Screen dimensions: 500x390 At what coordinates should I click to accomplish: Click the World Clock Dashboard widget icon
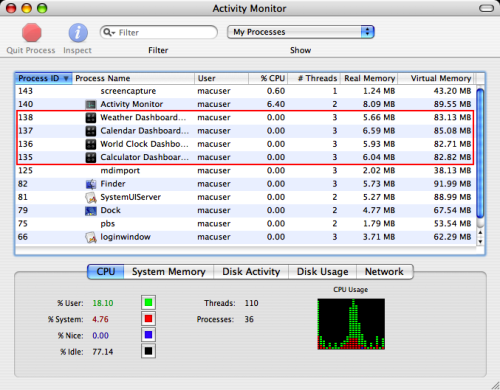point(91,144)
